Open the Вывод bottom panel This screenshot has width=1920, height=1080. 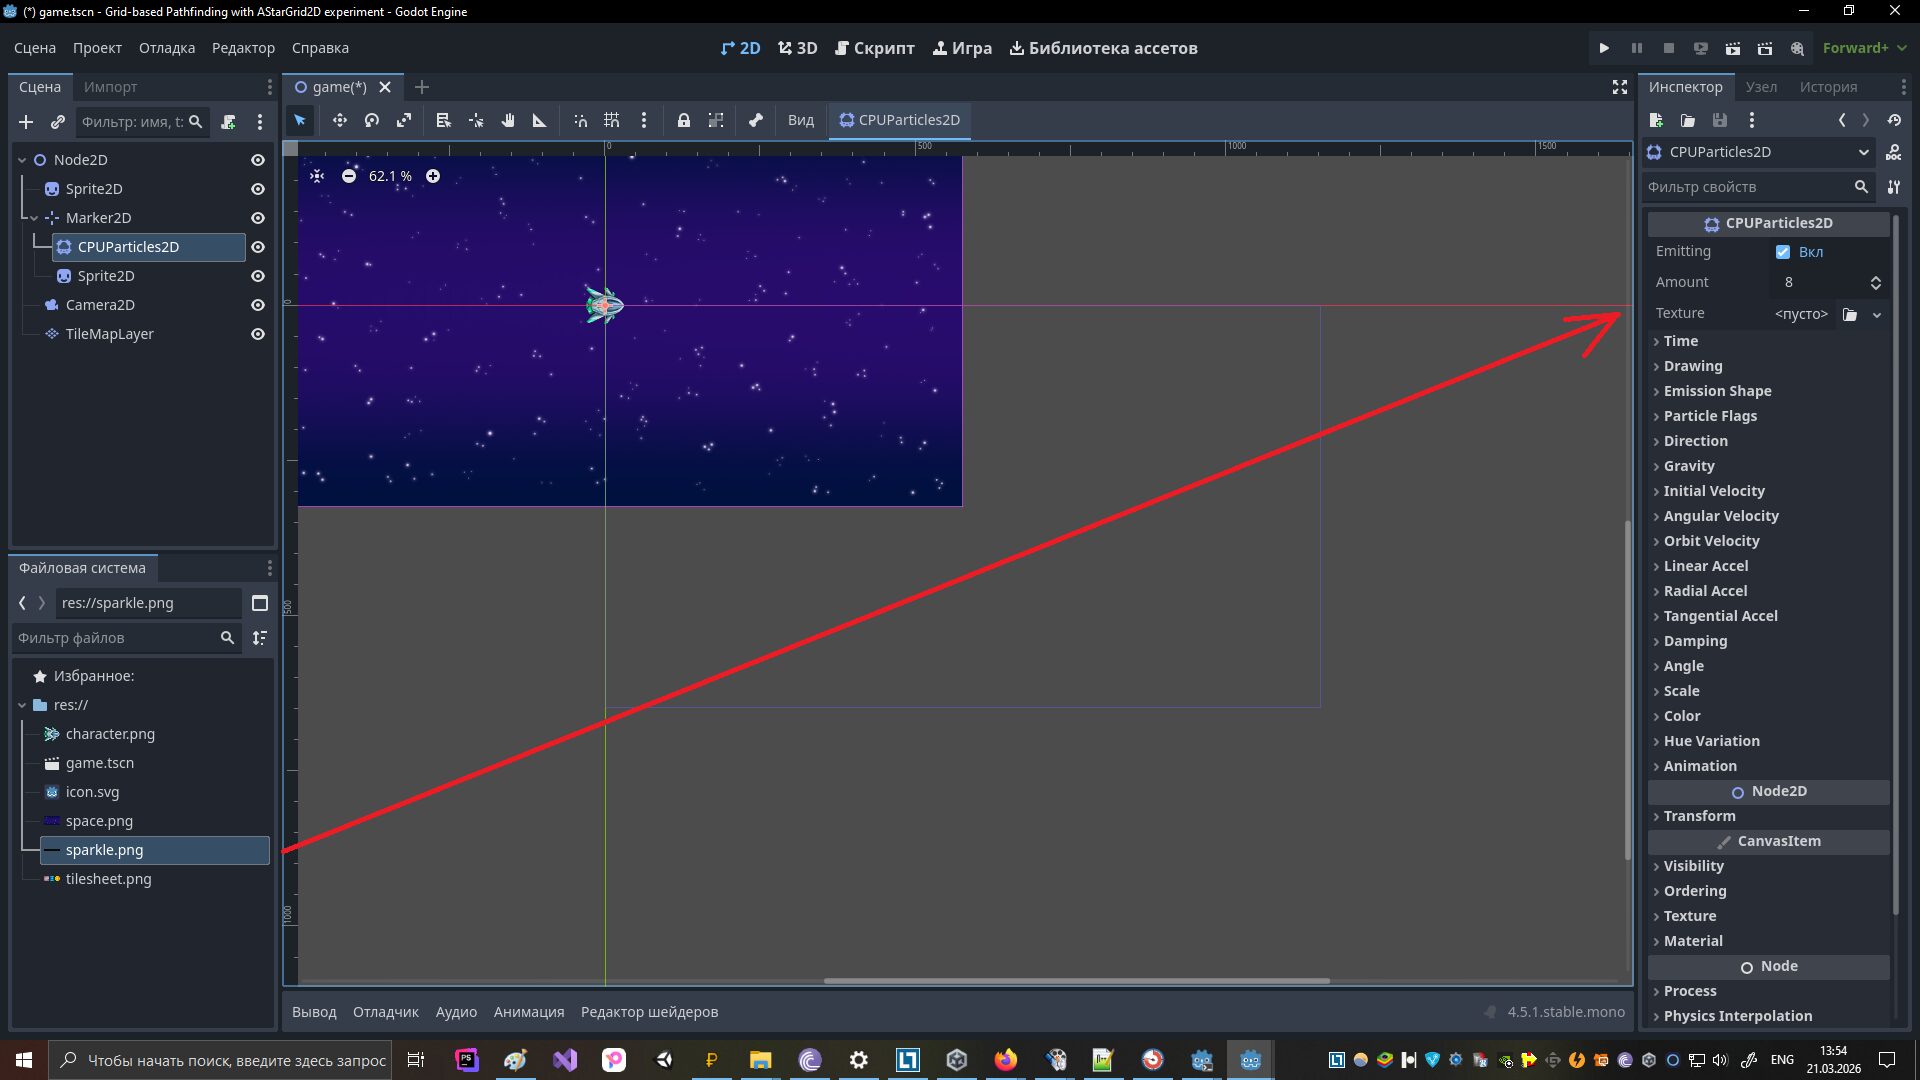tap(314, 1012)
